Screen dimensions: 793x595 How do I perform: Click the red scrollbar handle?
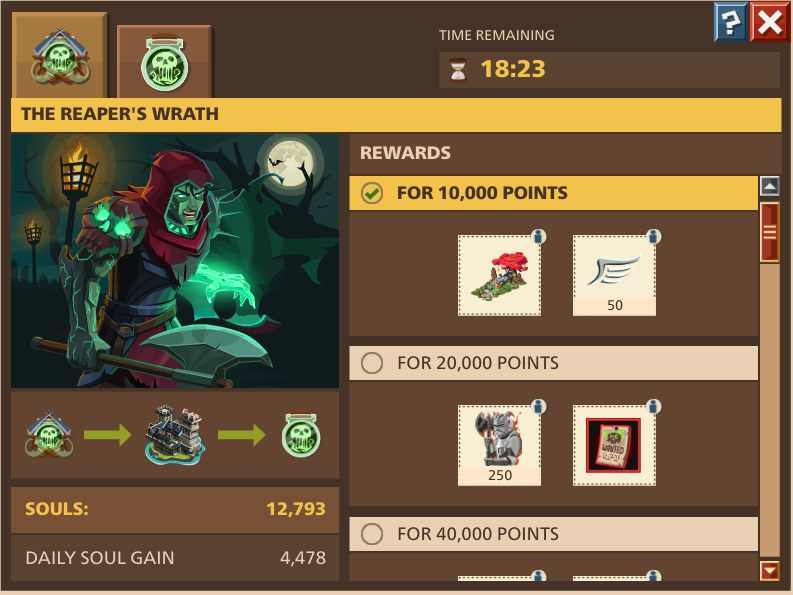pos(769,232)
